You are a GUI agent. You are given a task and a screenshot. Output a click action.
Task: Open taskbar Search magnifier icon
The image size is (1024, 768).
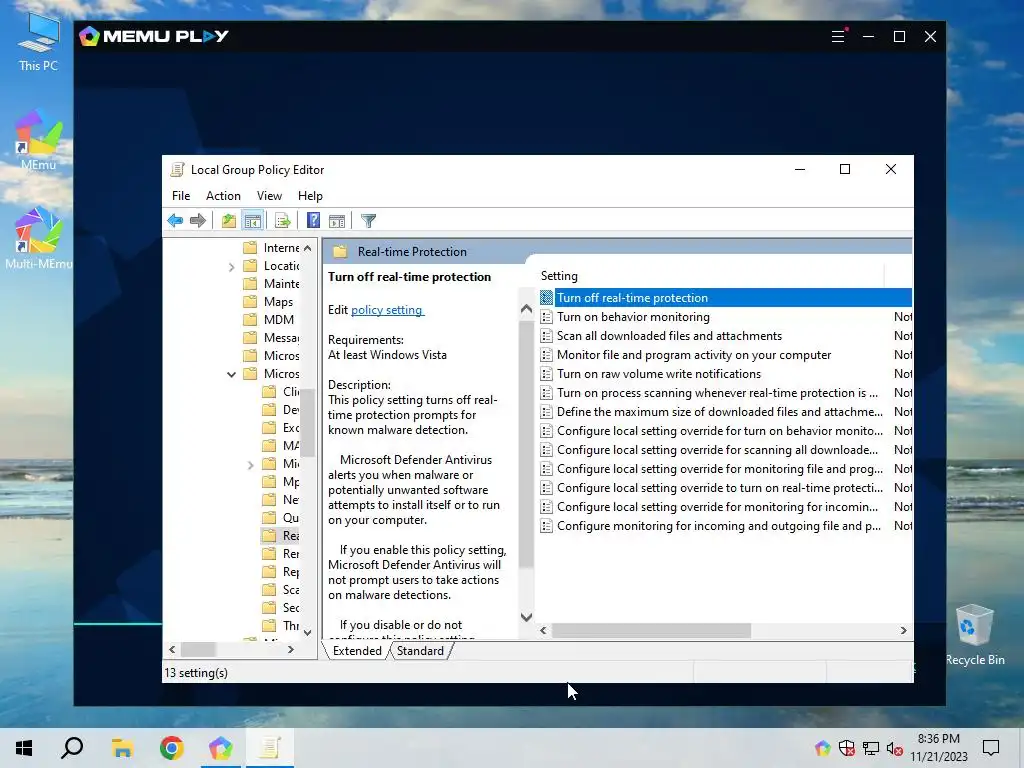72,748
